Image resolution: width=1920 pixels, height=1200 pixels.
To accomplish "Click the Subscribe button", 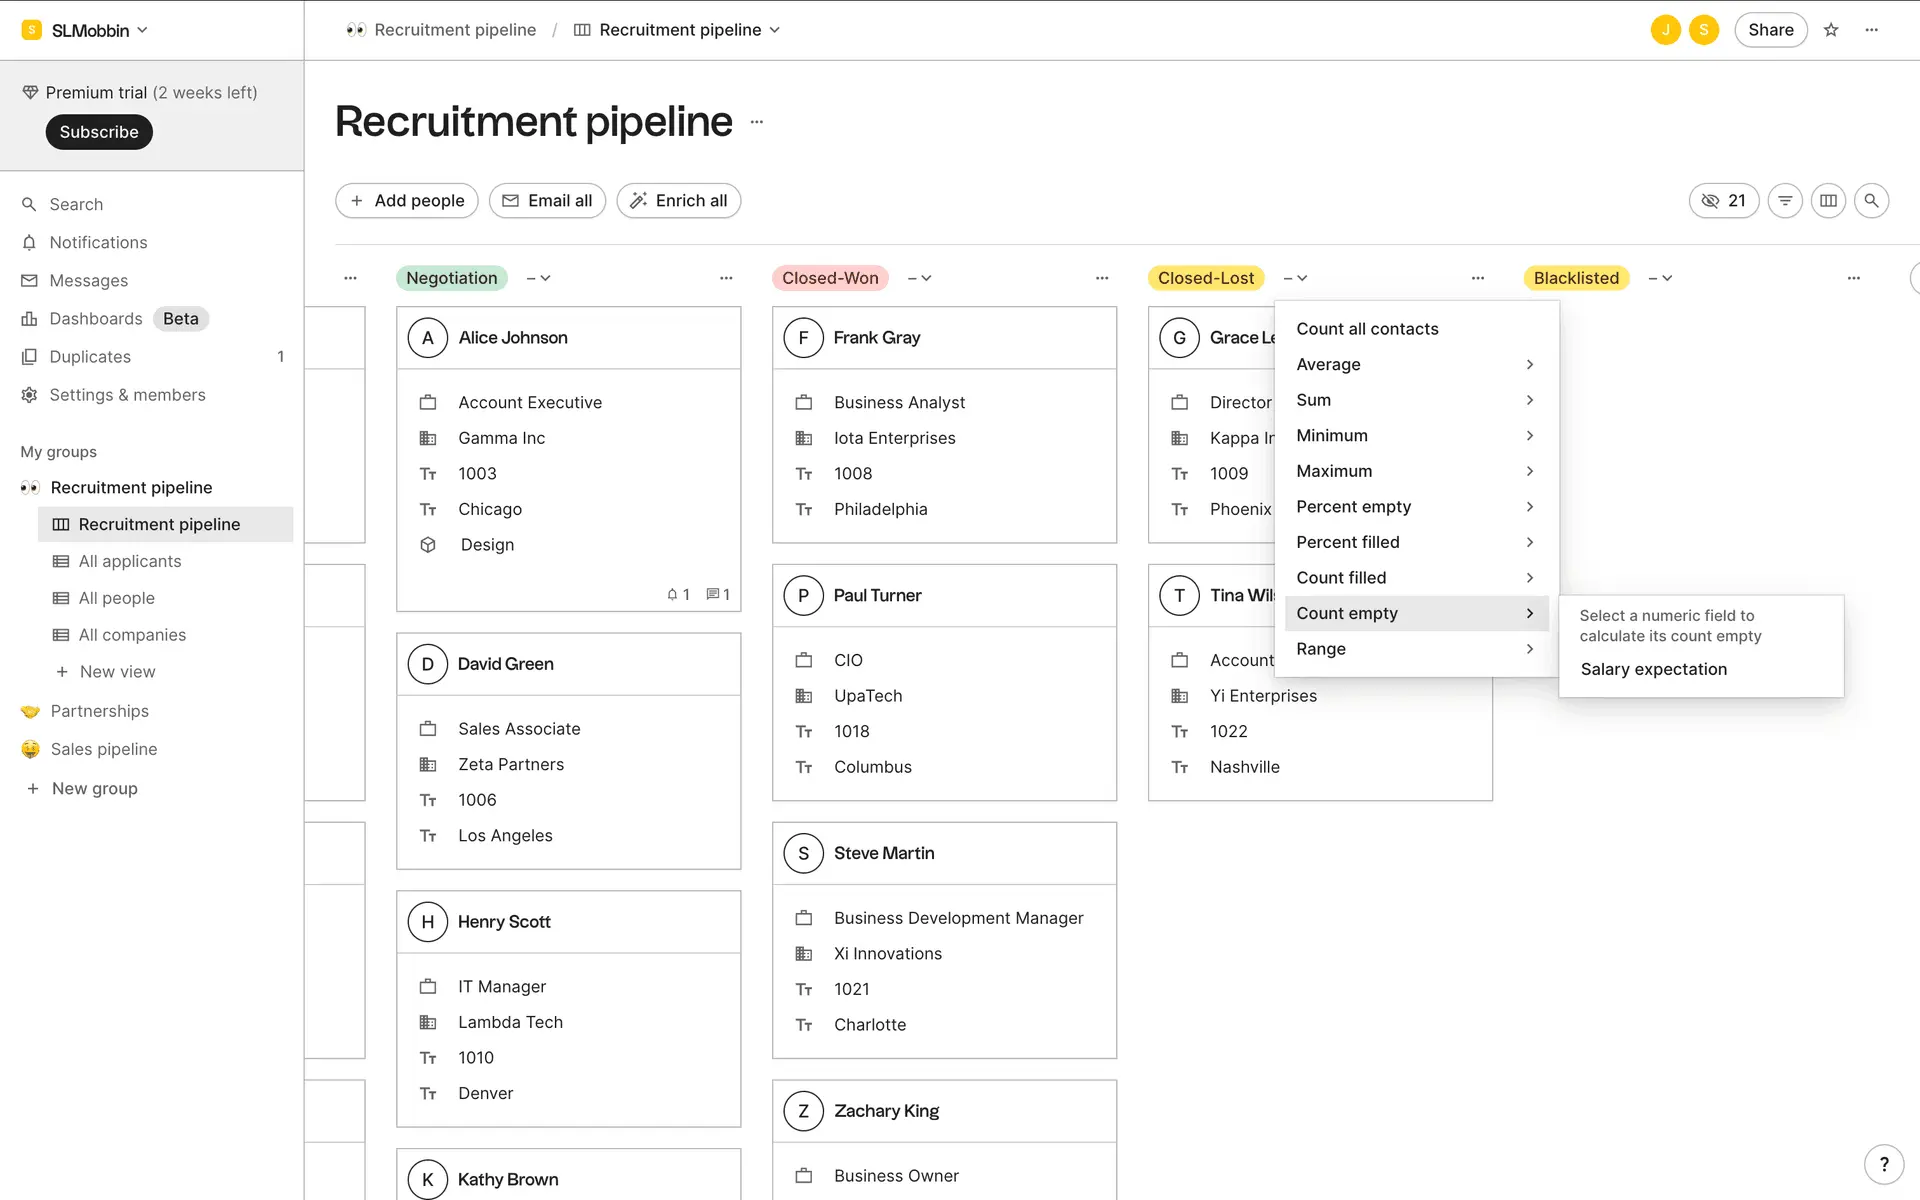I will click(99, 132).
